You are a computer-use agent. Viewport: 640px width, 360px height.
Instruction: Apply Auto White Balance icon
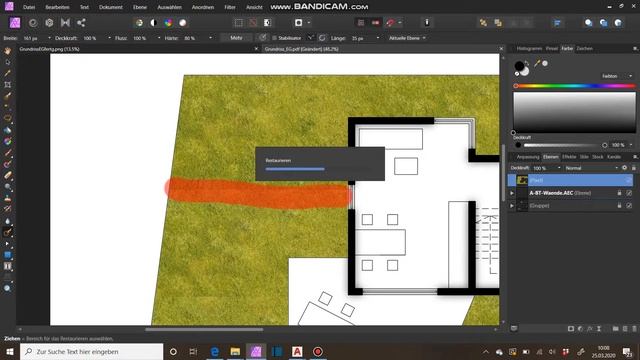pyautogui.click(x=182, y=23)
